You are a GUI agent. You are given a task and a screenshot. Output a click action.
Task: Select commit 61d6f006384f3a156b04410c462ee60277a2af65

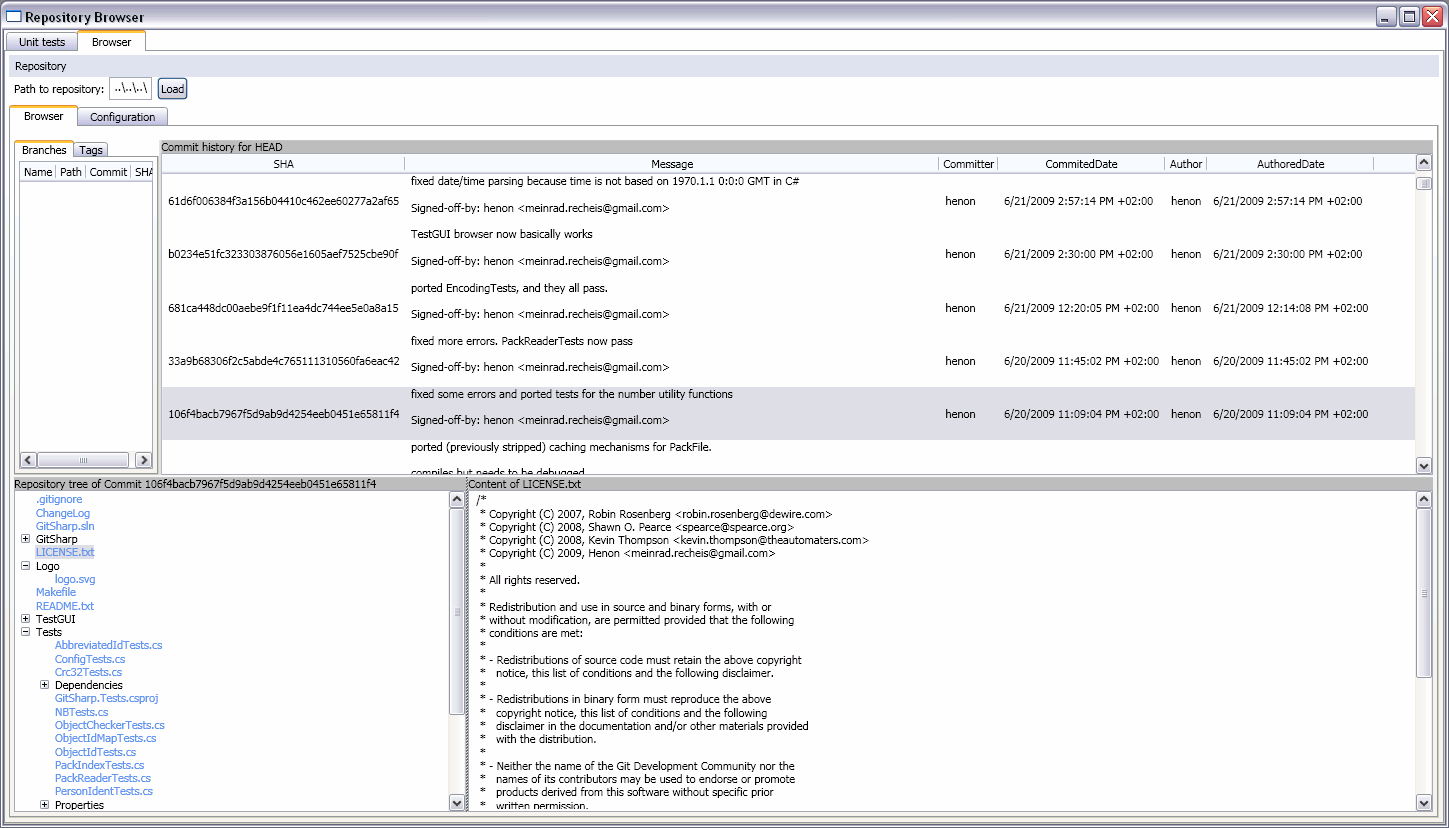tap(788, 201)
